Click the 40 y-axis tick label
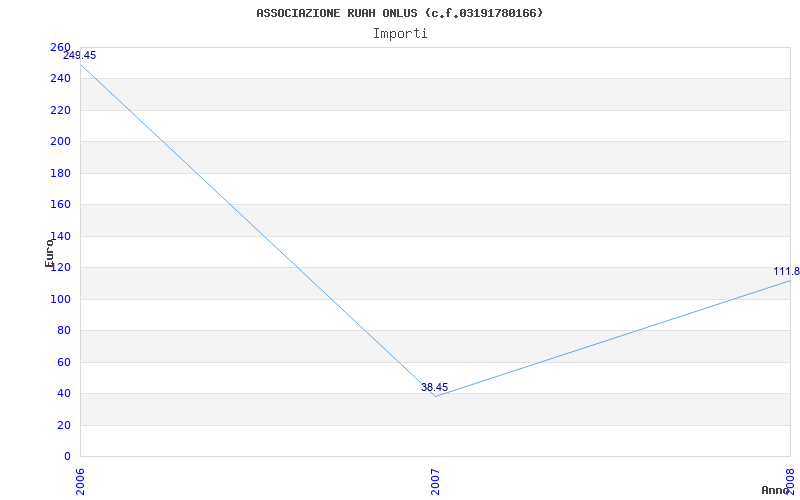 pyautogui.click(x=63, y=394)
